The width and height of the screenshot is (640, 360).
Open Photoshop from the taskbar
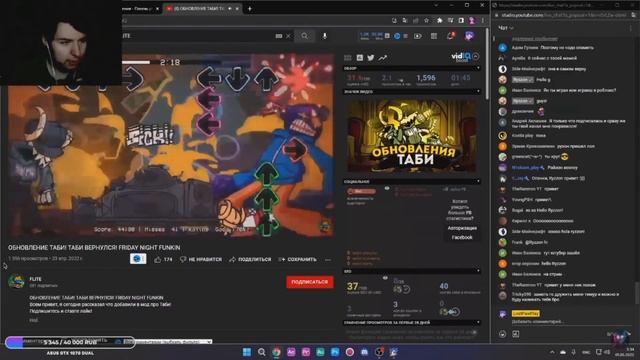pyautogui.click(x=335, y=352)
